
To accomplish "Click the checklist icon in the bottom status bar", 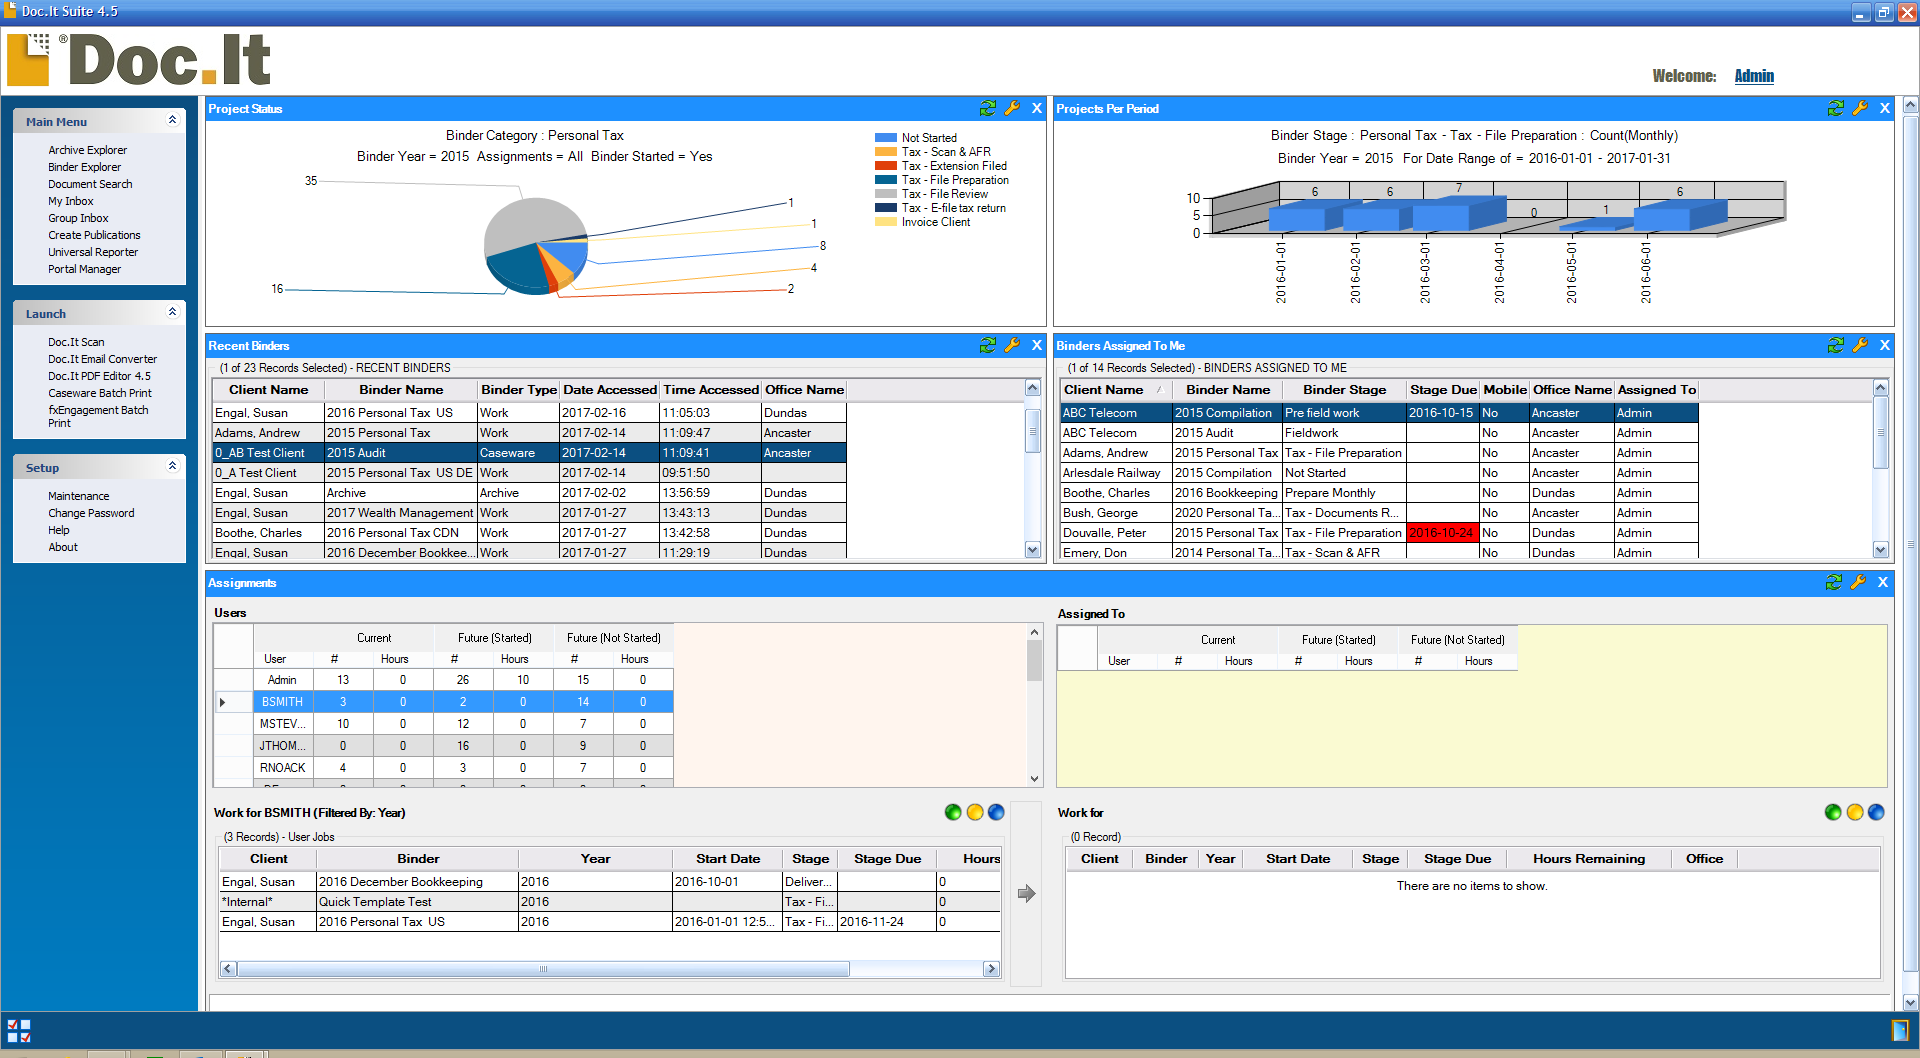I will click(18, 1030).
